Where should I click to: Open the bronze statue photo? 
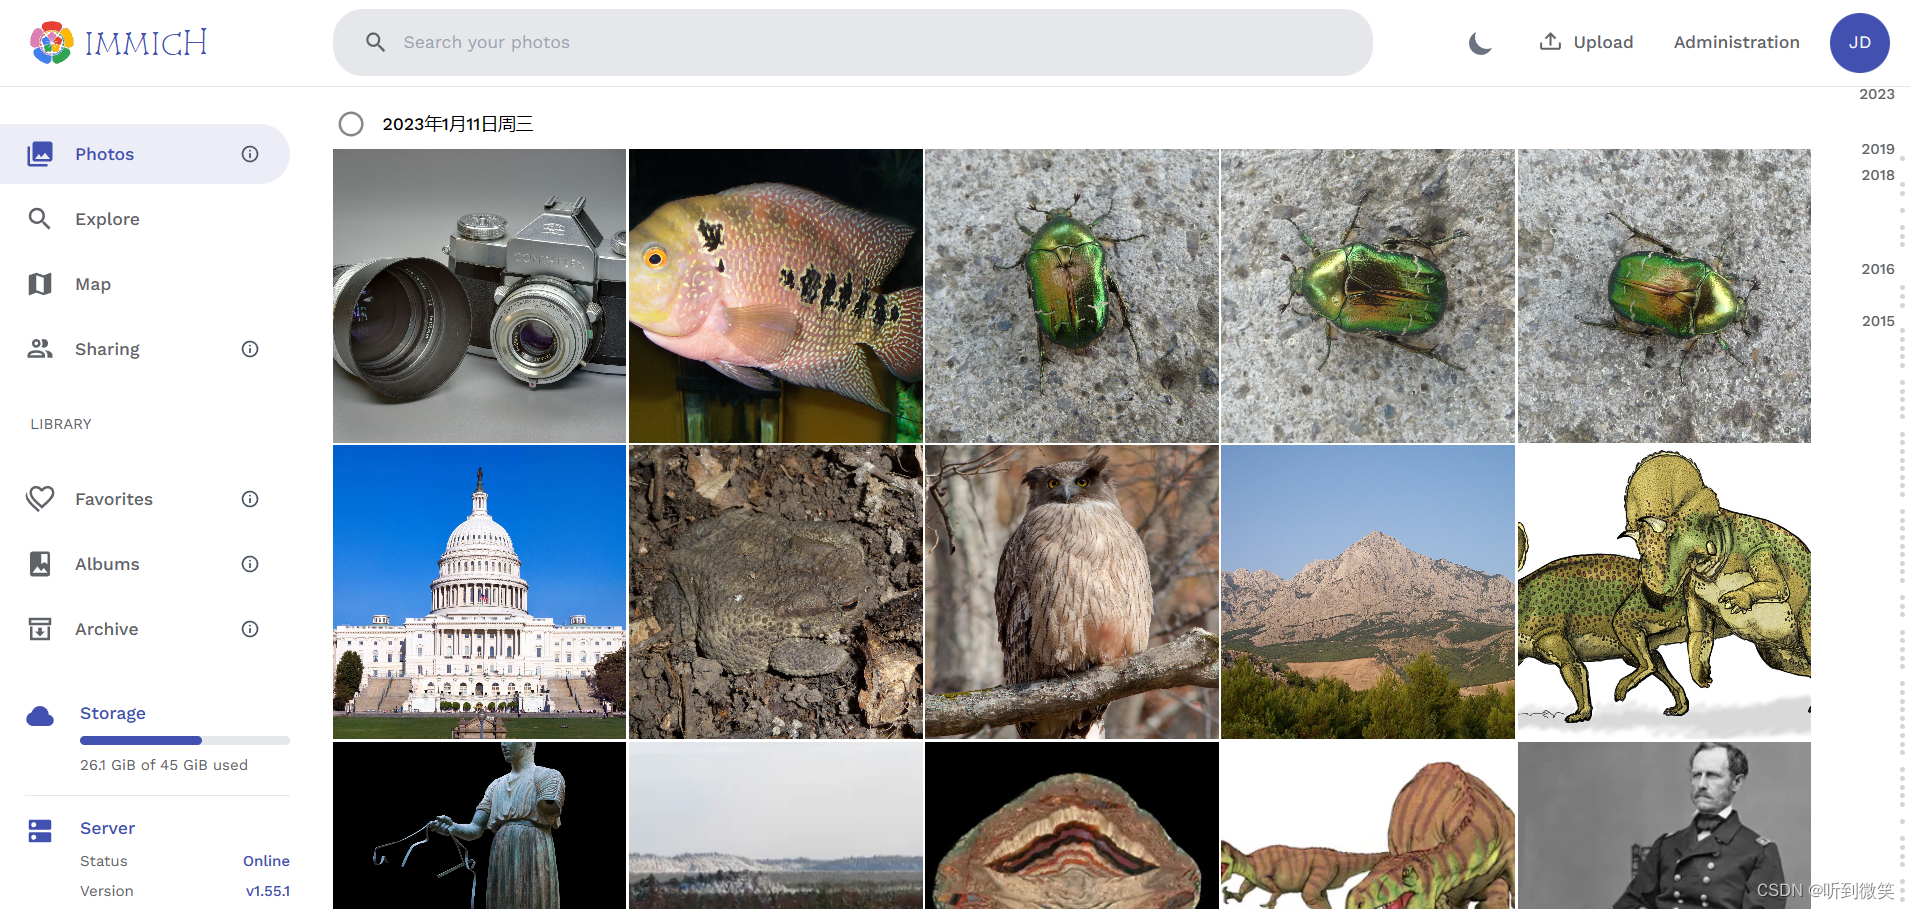pos(479,825)
